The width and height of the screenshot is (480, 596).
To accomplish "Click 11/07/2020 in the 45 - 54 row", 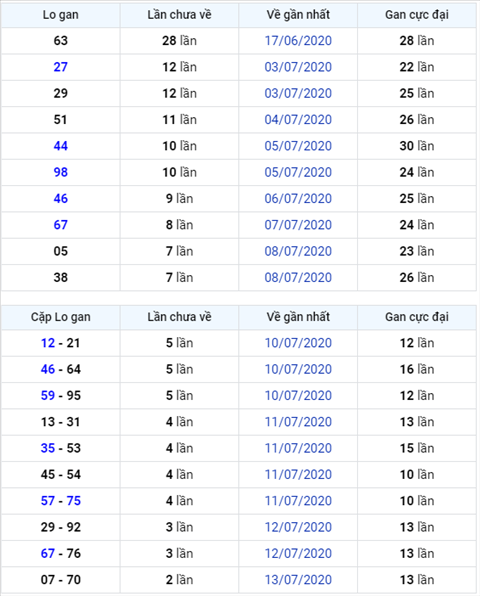I will 298,475.
